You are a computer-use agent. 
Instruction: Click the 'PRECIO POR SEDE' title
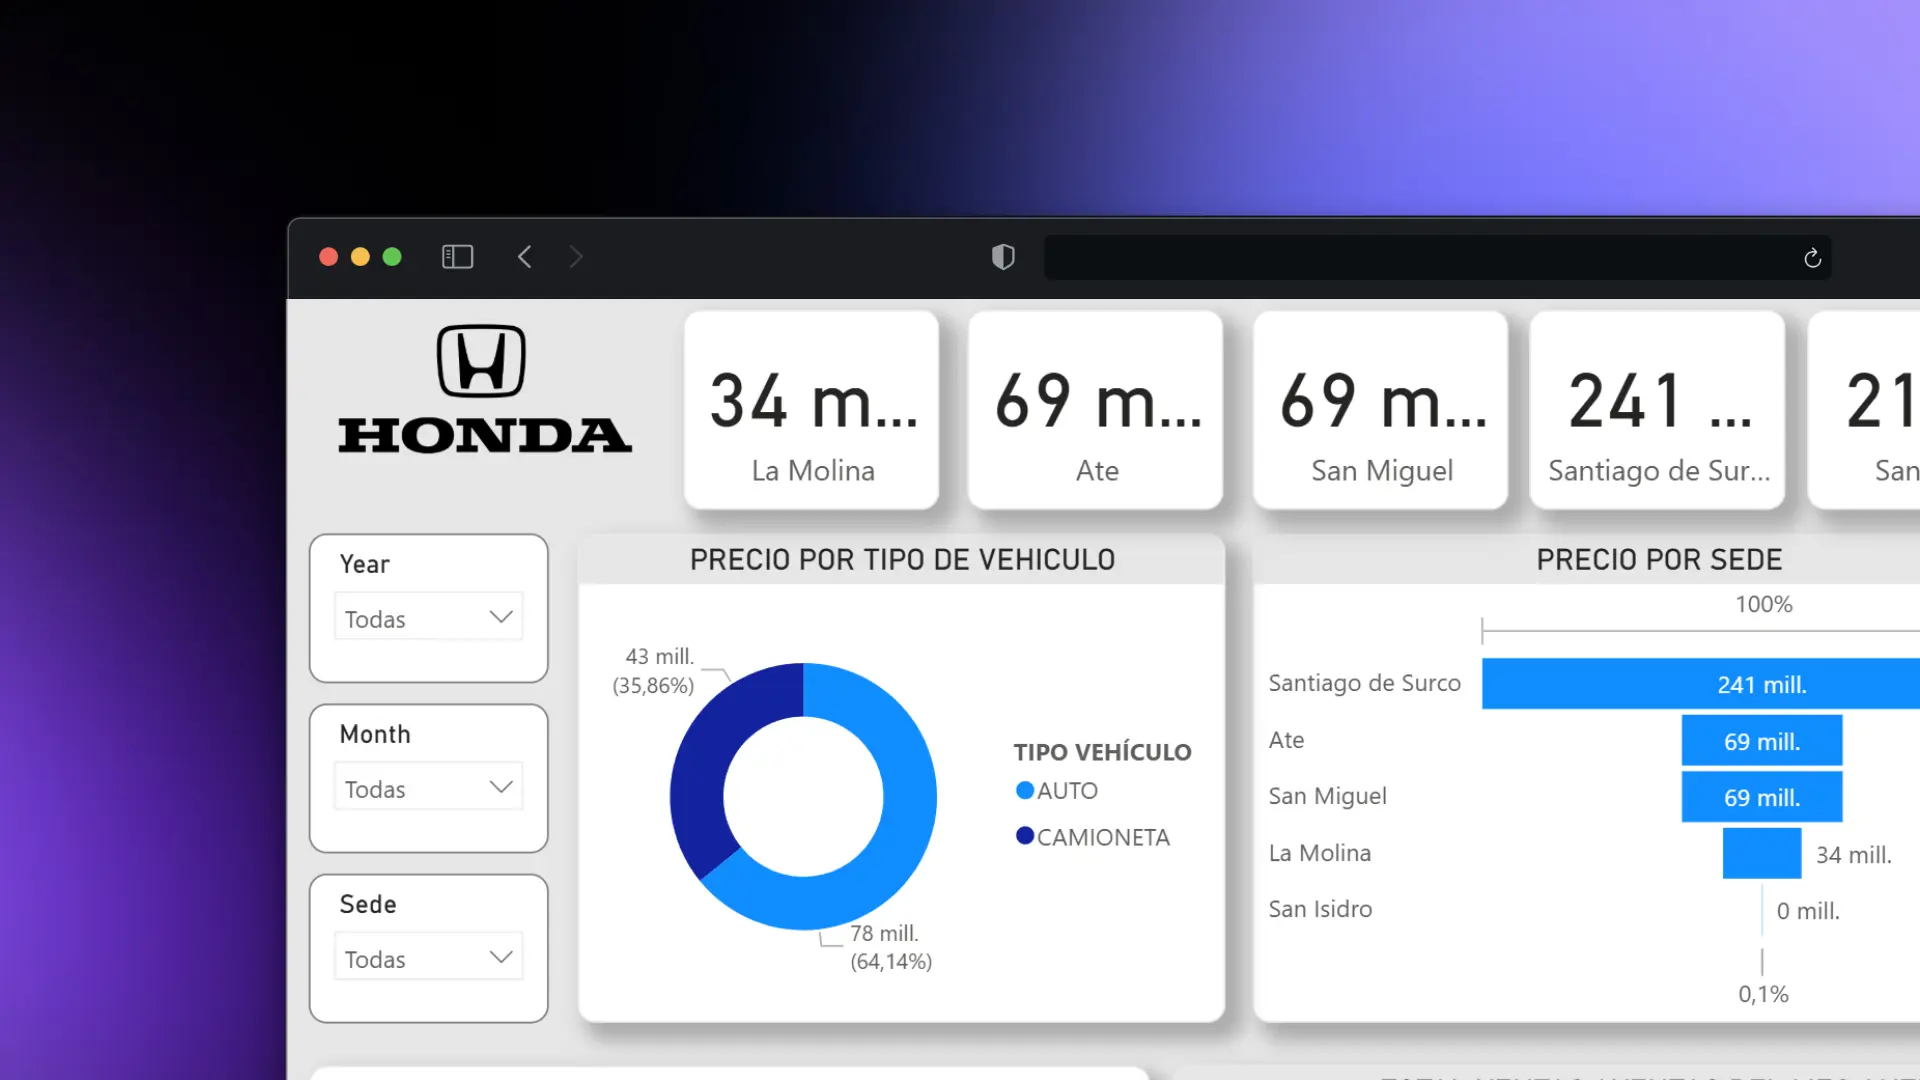point(1659,560)
